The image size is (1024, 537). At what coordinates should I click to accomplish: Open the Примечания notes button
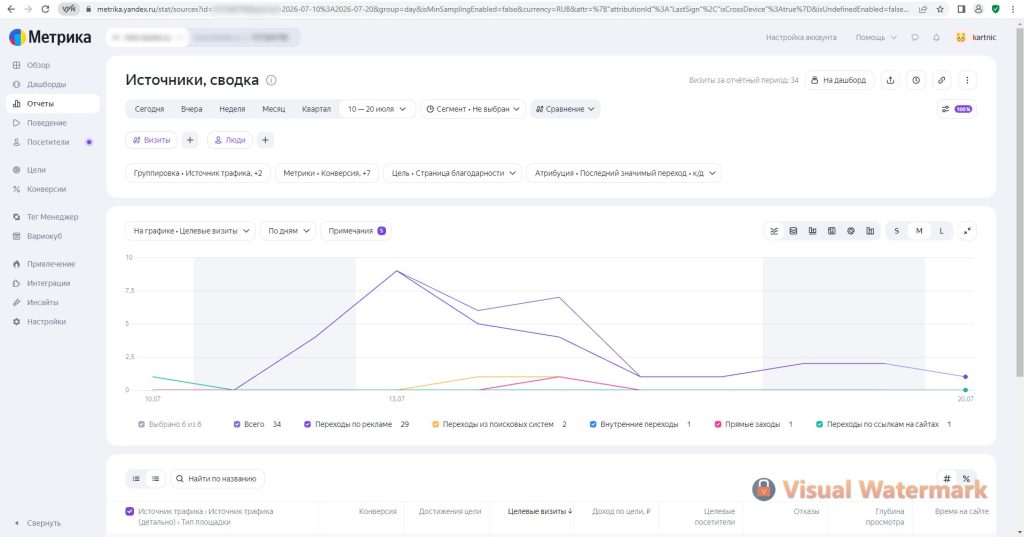(x=356, y=231)
